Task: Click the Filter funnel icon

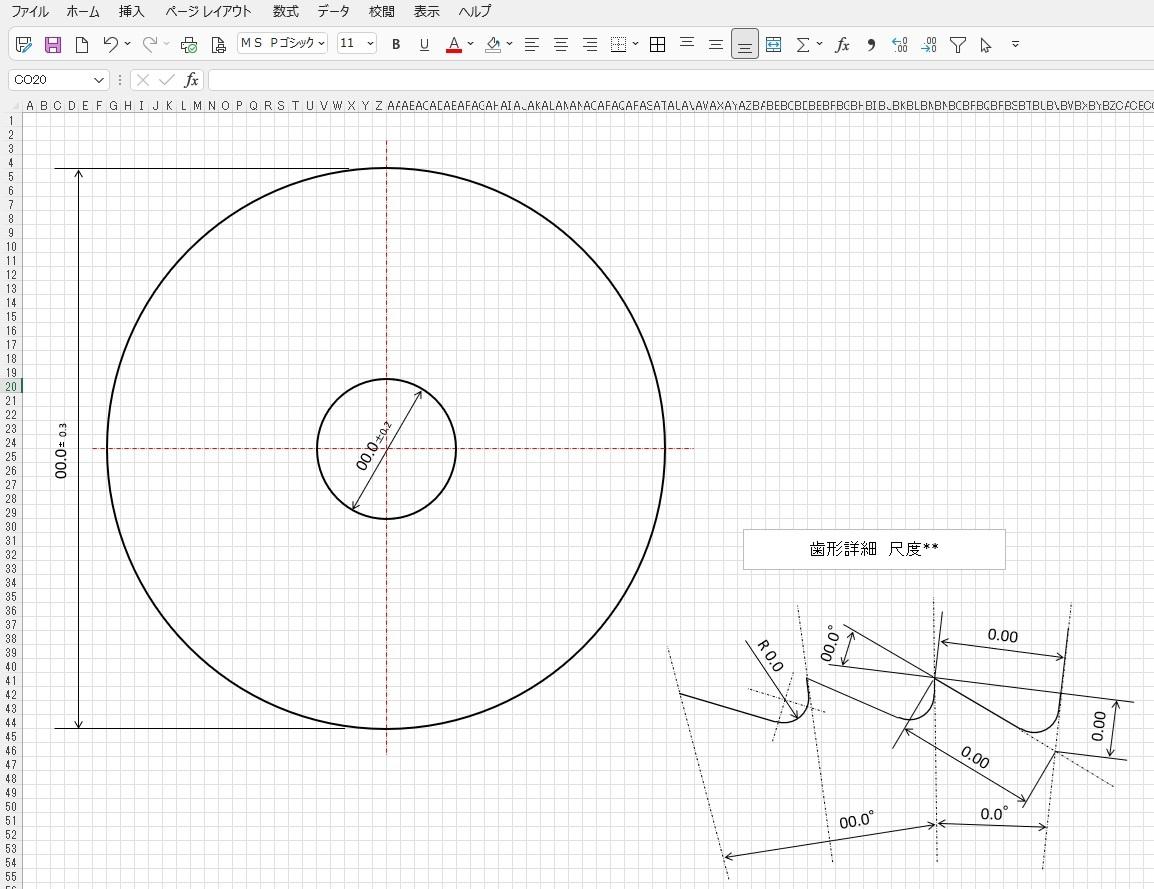Action: coord(957,45)
